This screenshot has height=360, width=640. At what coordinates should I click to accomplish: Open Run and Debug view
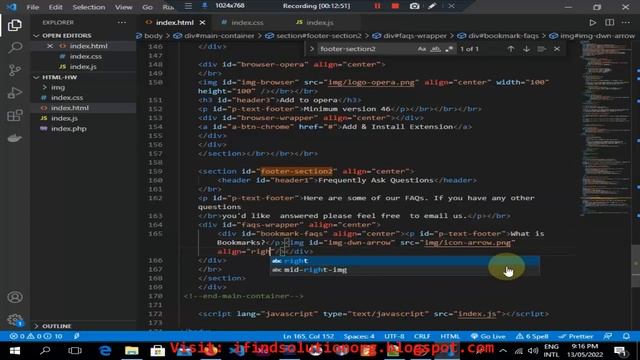click(x=15, y=93)
